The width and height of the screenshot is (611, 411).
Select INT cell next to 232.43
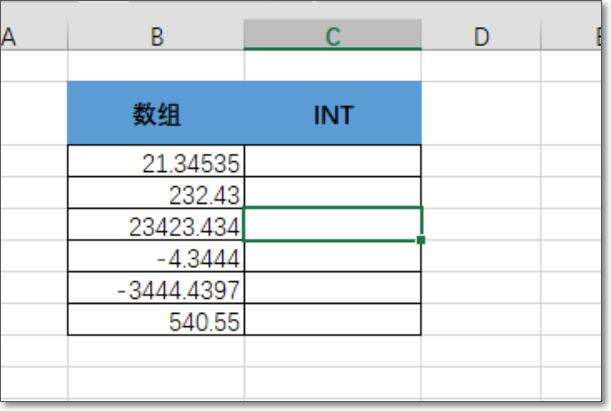[x=333, y=193]
